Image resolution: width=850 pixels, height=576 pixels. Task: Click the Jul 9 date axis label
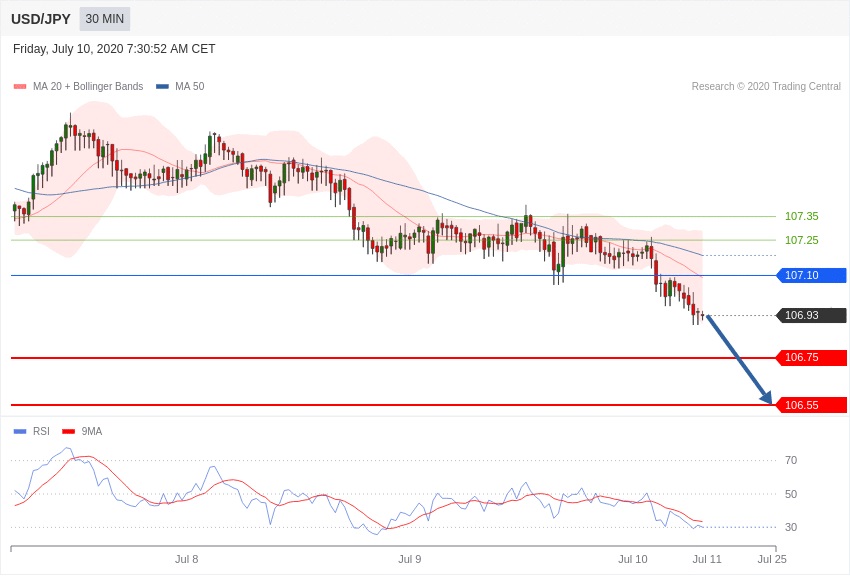click(x=409, y=559)
